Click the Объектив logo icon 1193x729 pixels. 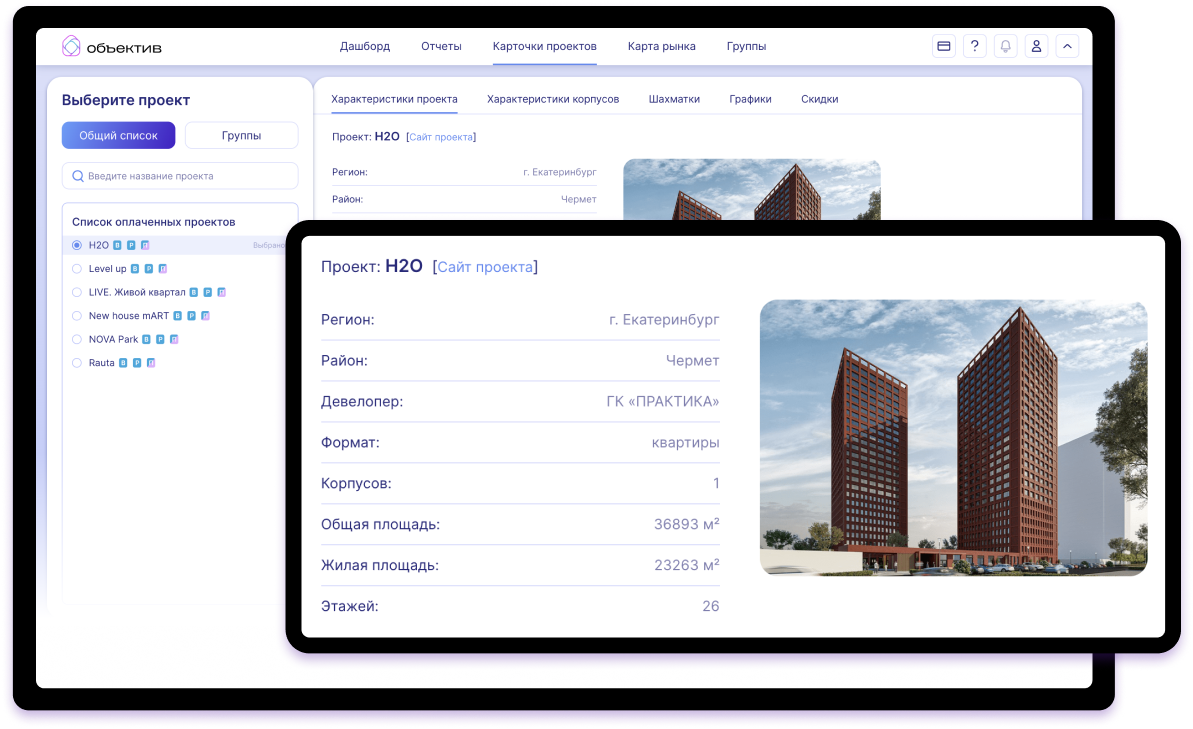tap(71, 46)
